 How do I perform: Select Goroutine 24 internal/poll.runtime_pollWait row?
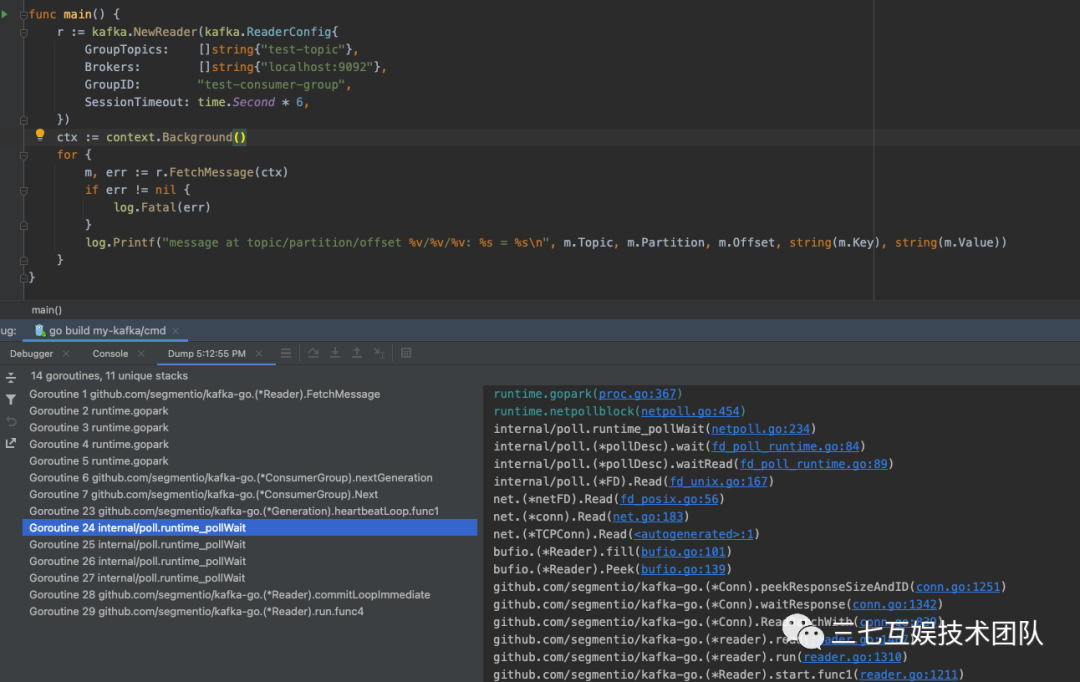click(250, 528)
